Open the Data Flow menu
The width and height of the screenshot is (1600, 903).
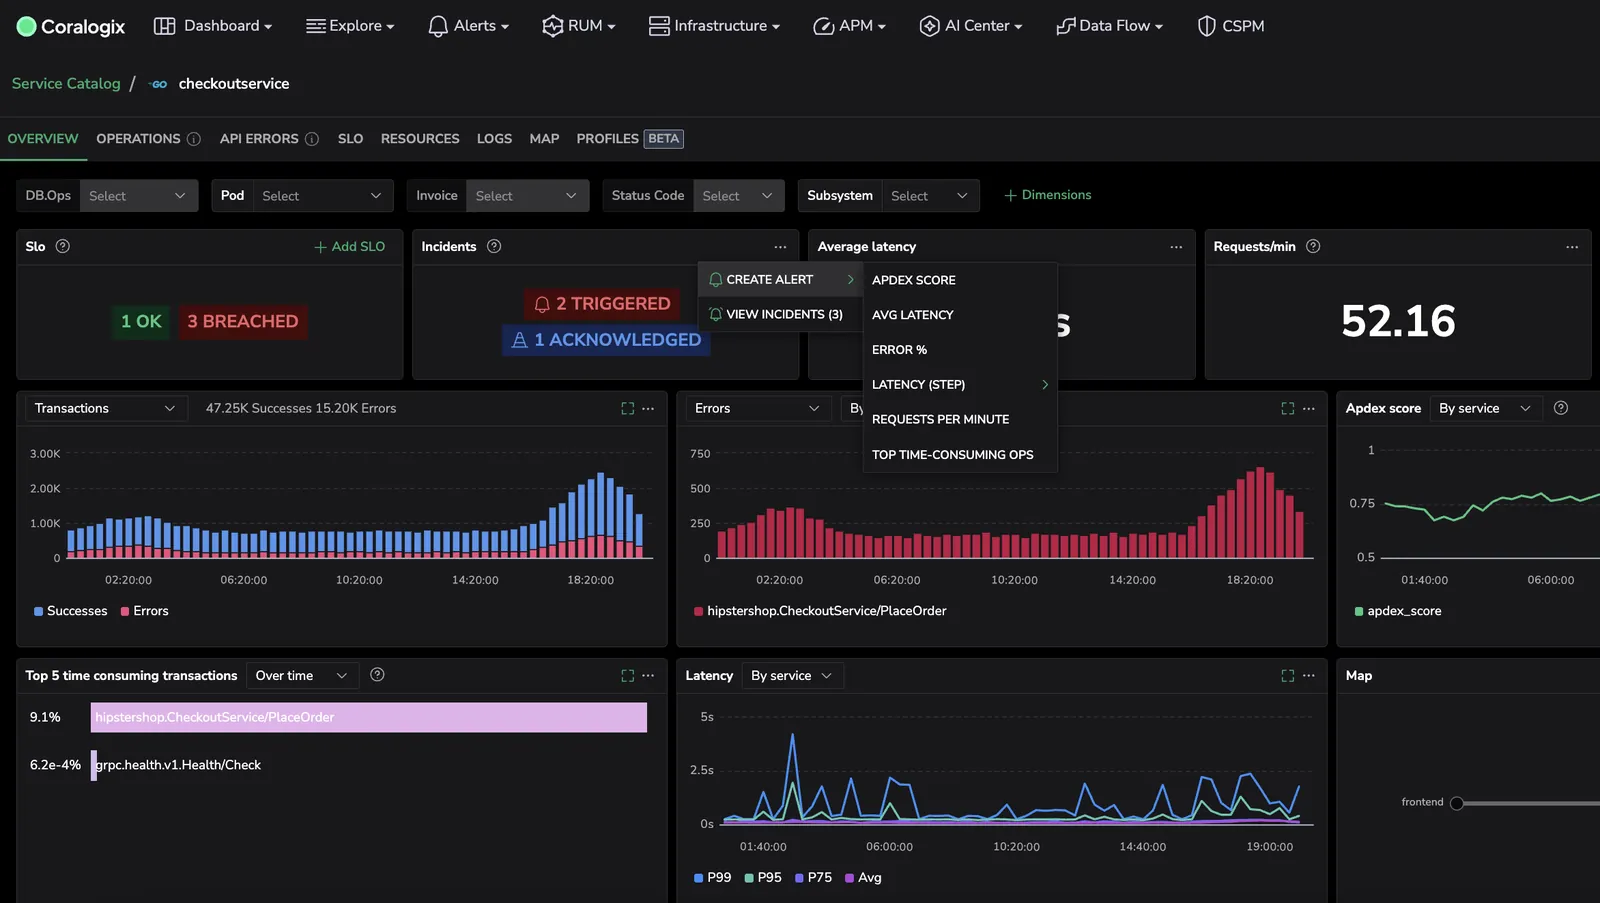click(1109, 26)
